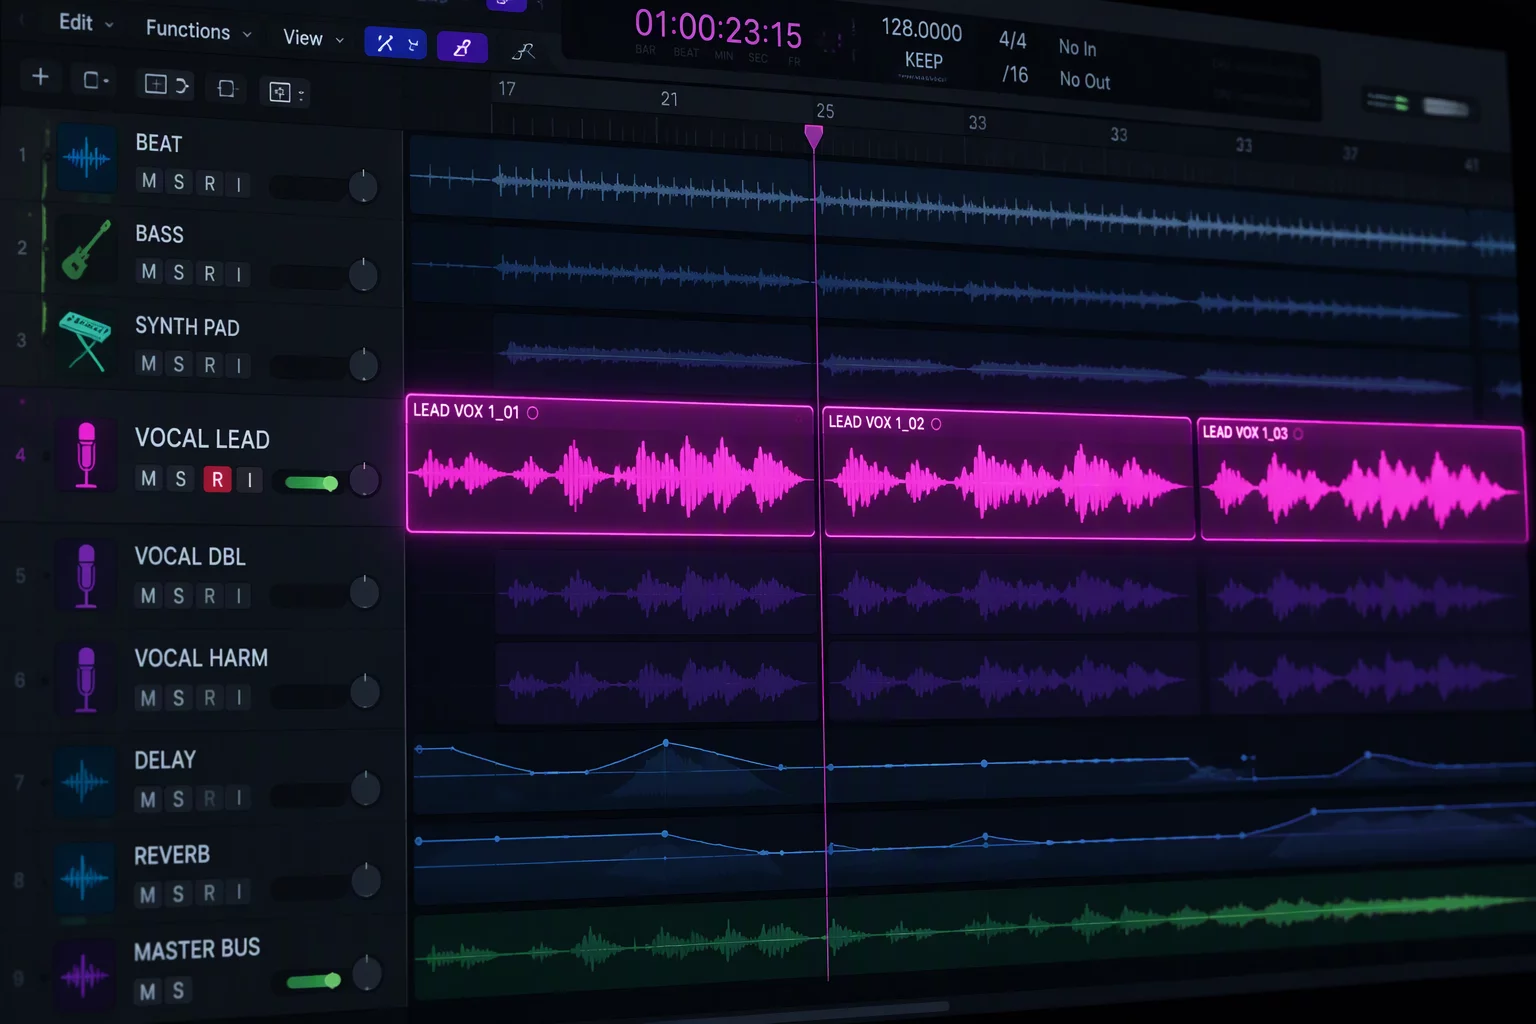Open the add-region button dropdown dots
1536x1024 pixels.
point(300,95)
